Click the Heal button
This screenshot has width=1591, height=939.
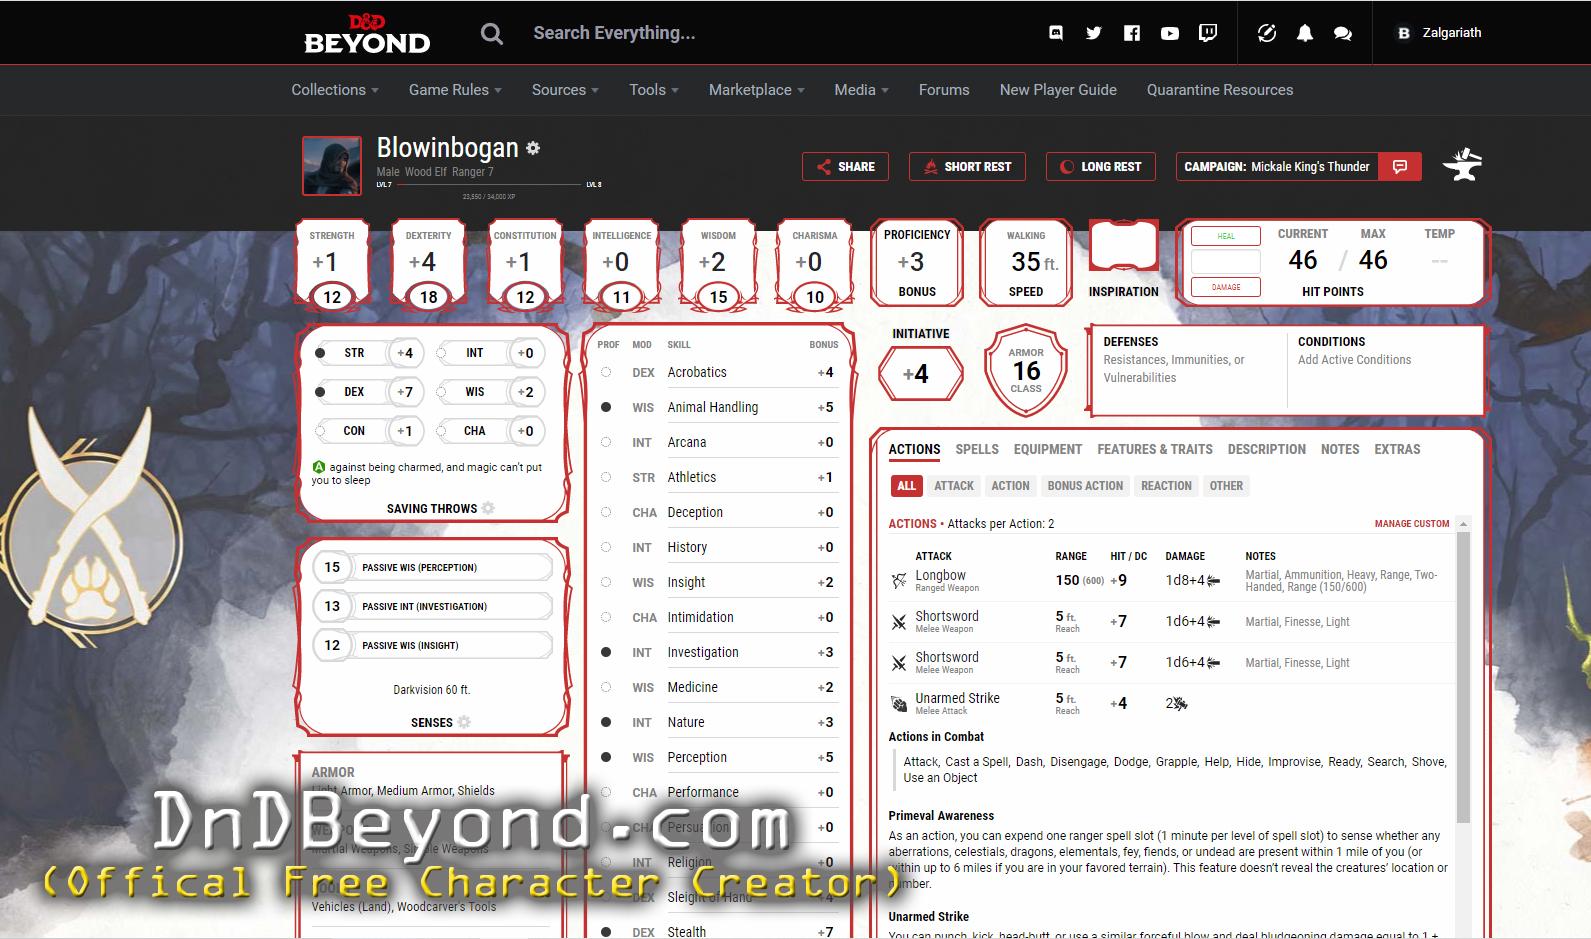1226,236
